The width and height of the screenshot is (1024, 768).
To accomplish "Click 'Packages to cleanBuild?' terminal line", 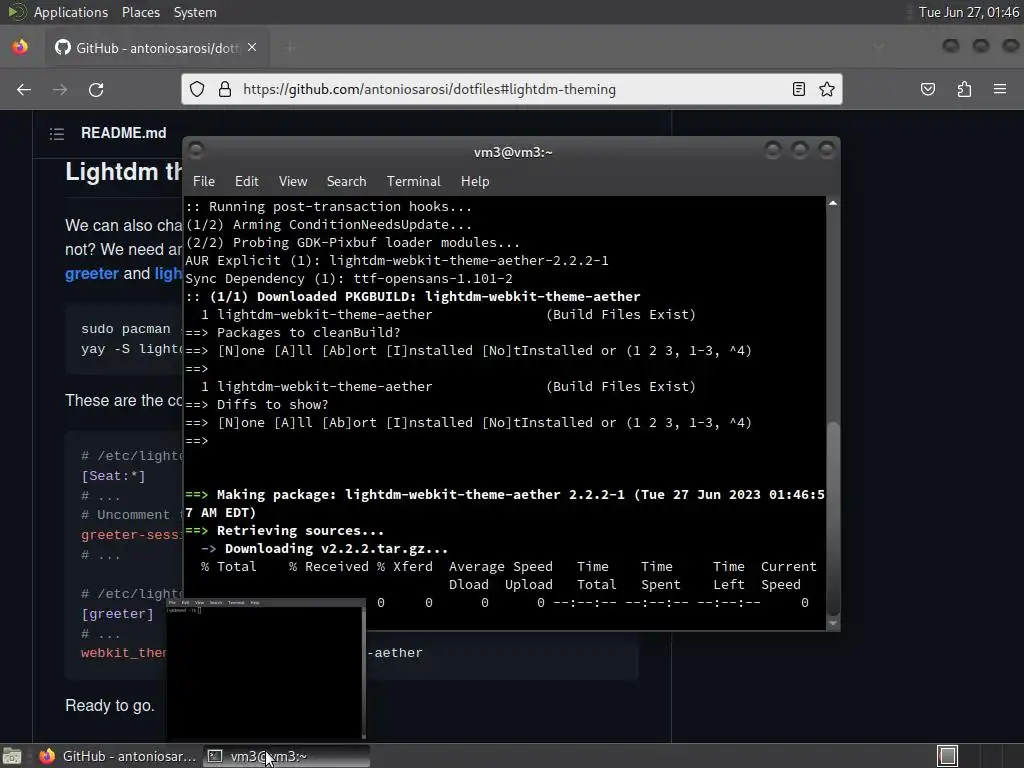I will (293, 332).
